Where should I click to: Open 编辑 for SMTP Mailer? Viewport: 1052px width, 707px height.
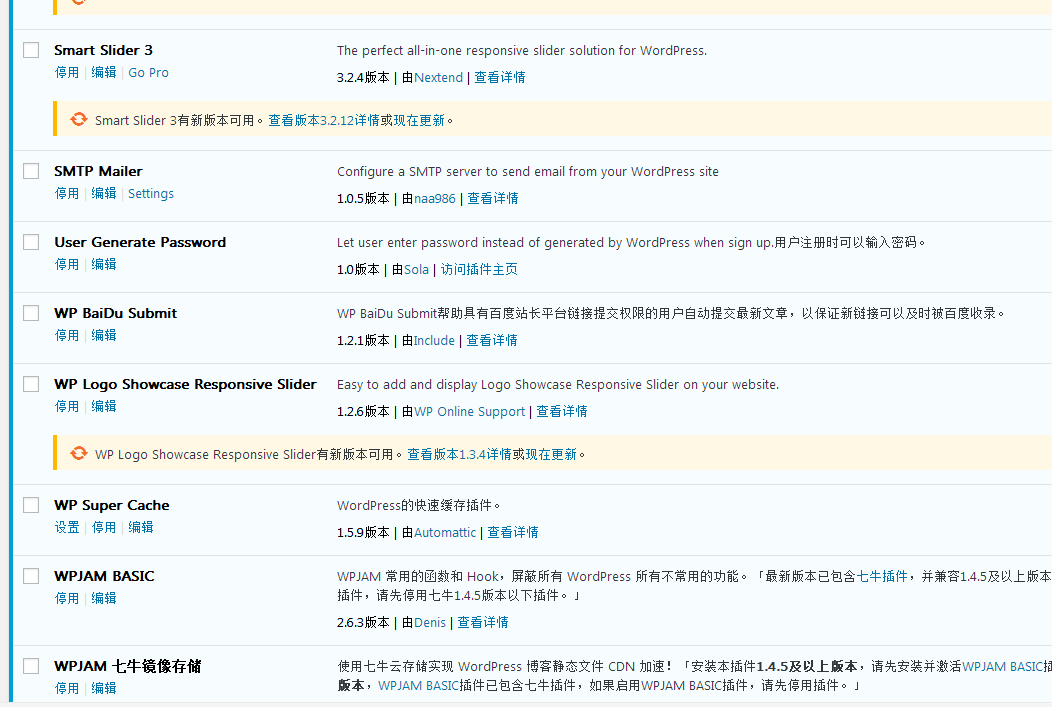point(104,193)
